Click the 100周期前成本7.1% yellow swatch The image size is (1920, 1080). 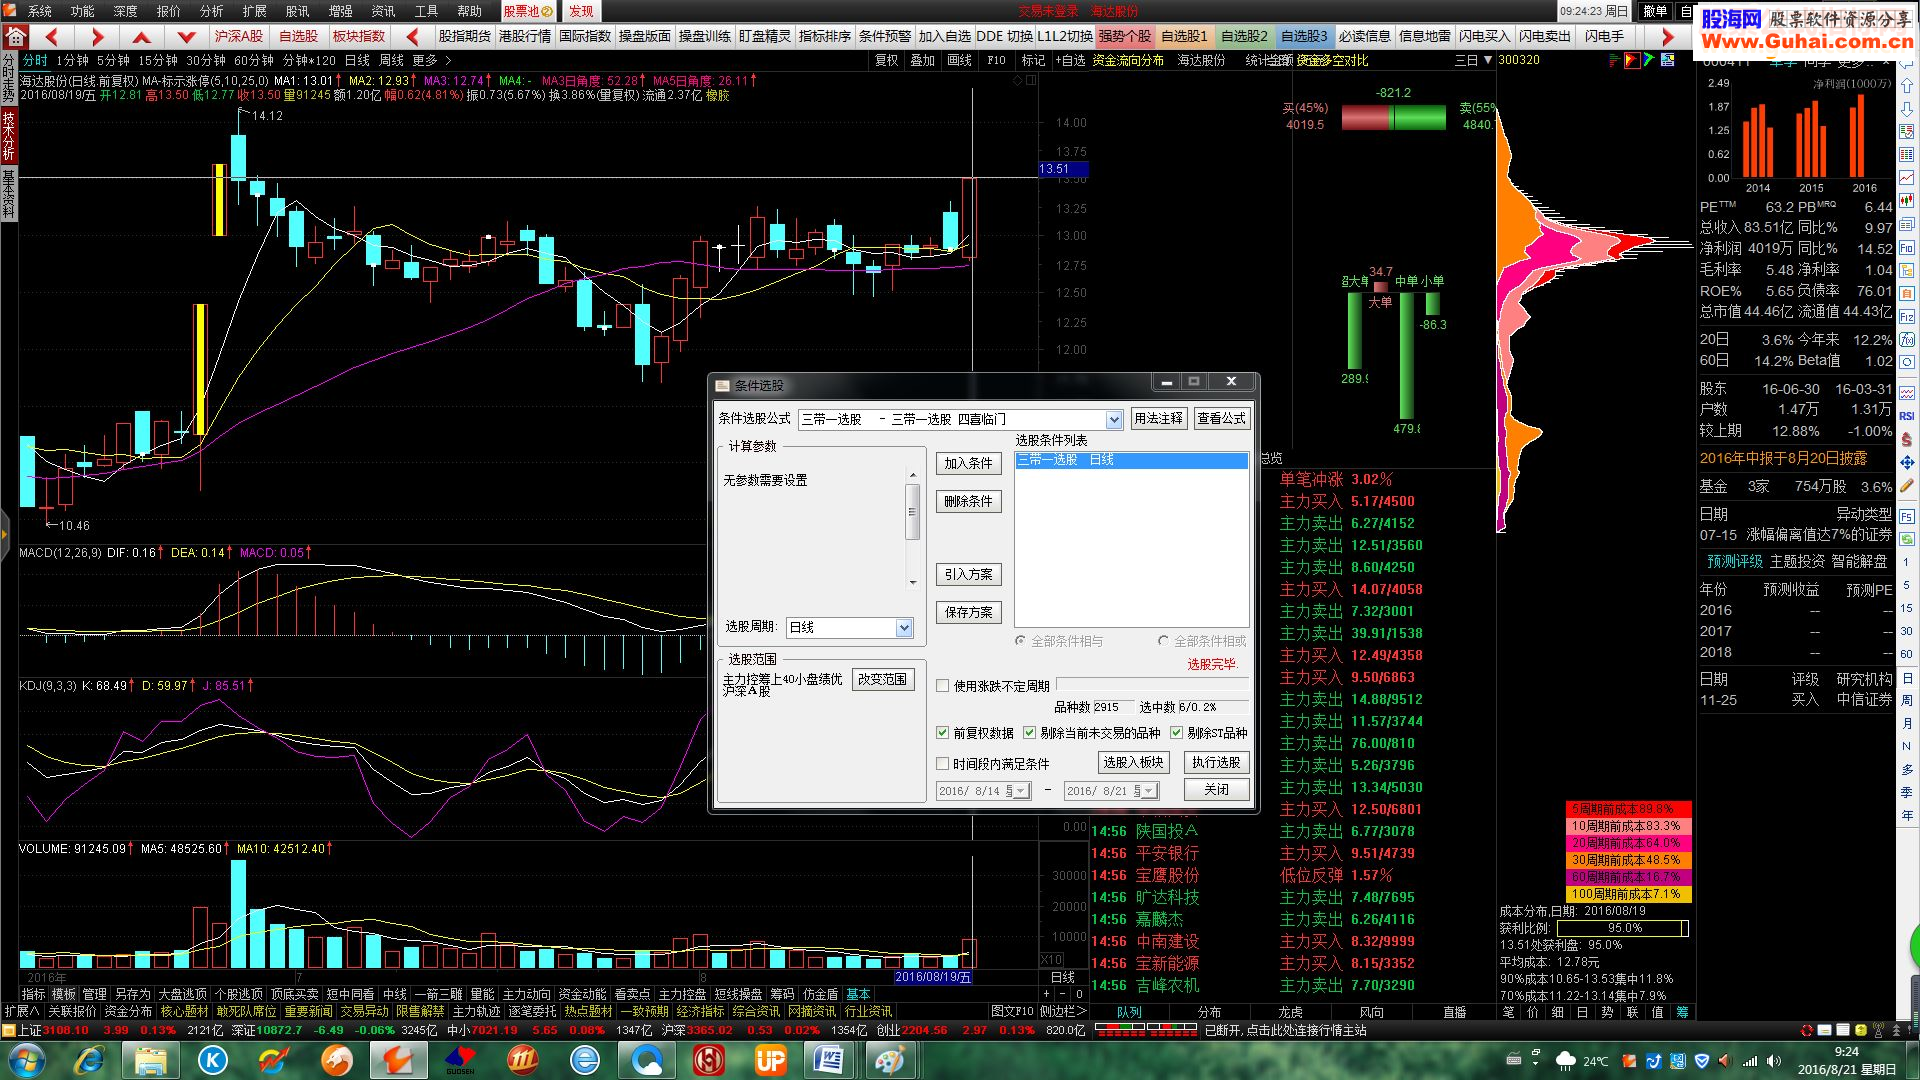coord(1628,894)
